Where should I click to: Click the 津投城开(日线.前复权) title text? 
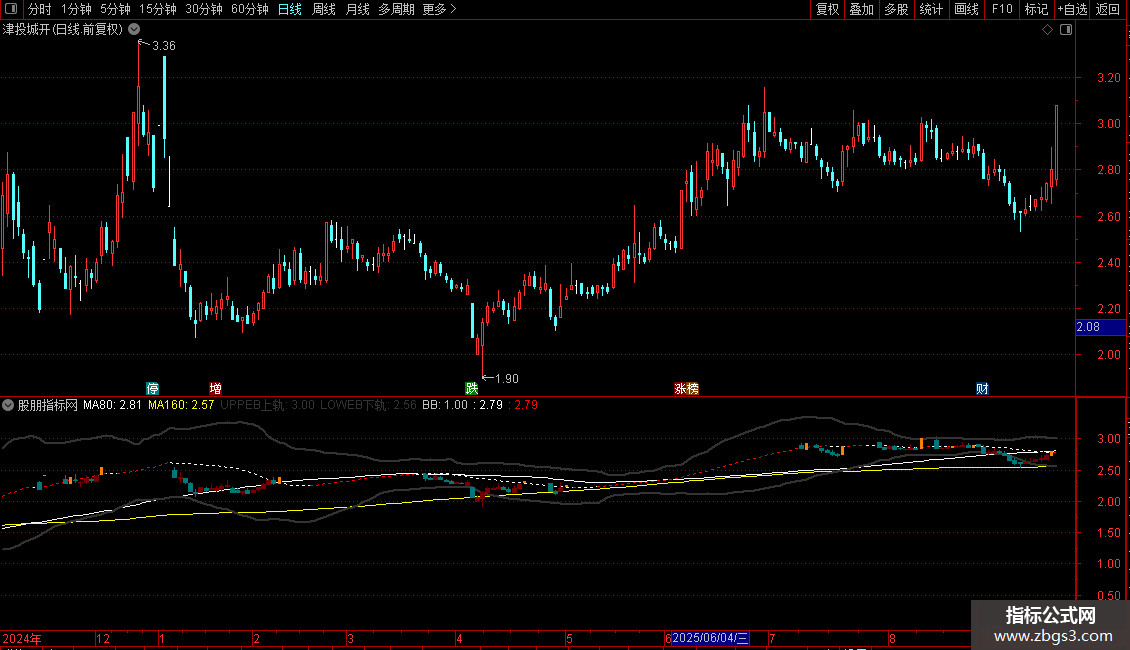pyautogui.click(x=63, y=29)
